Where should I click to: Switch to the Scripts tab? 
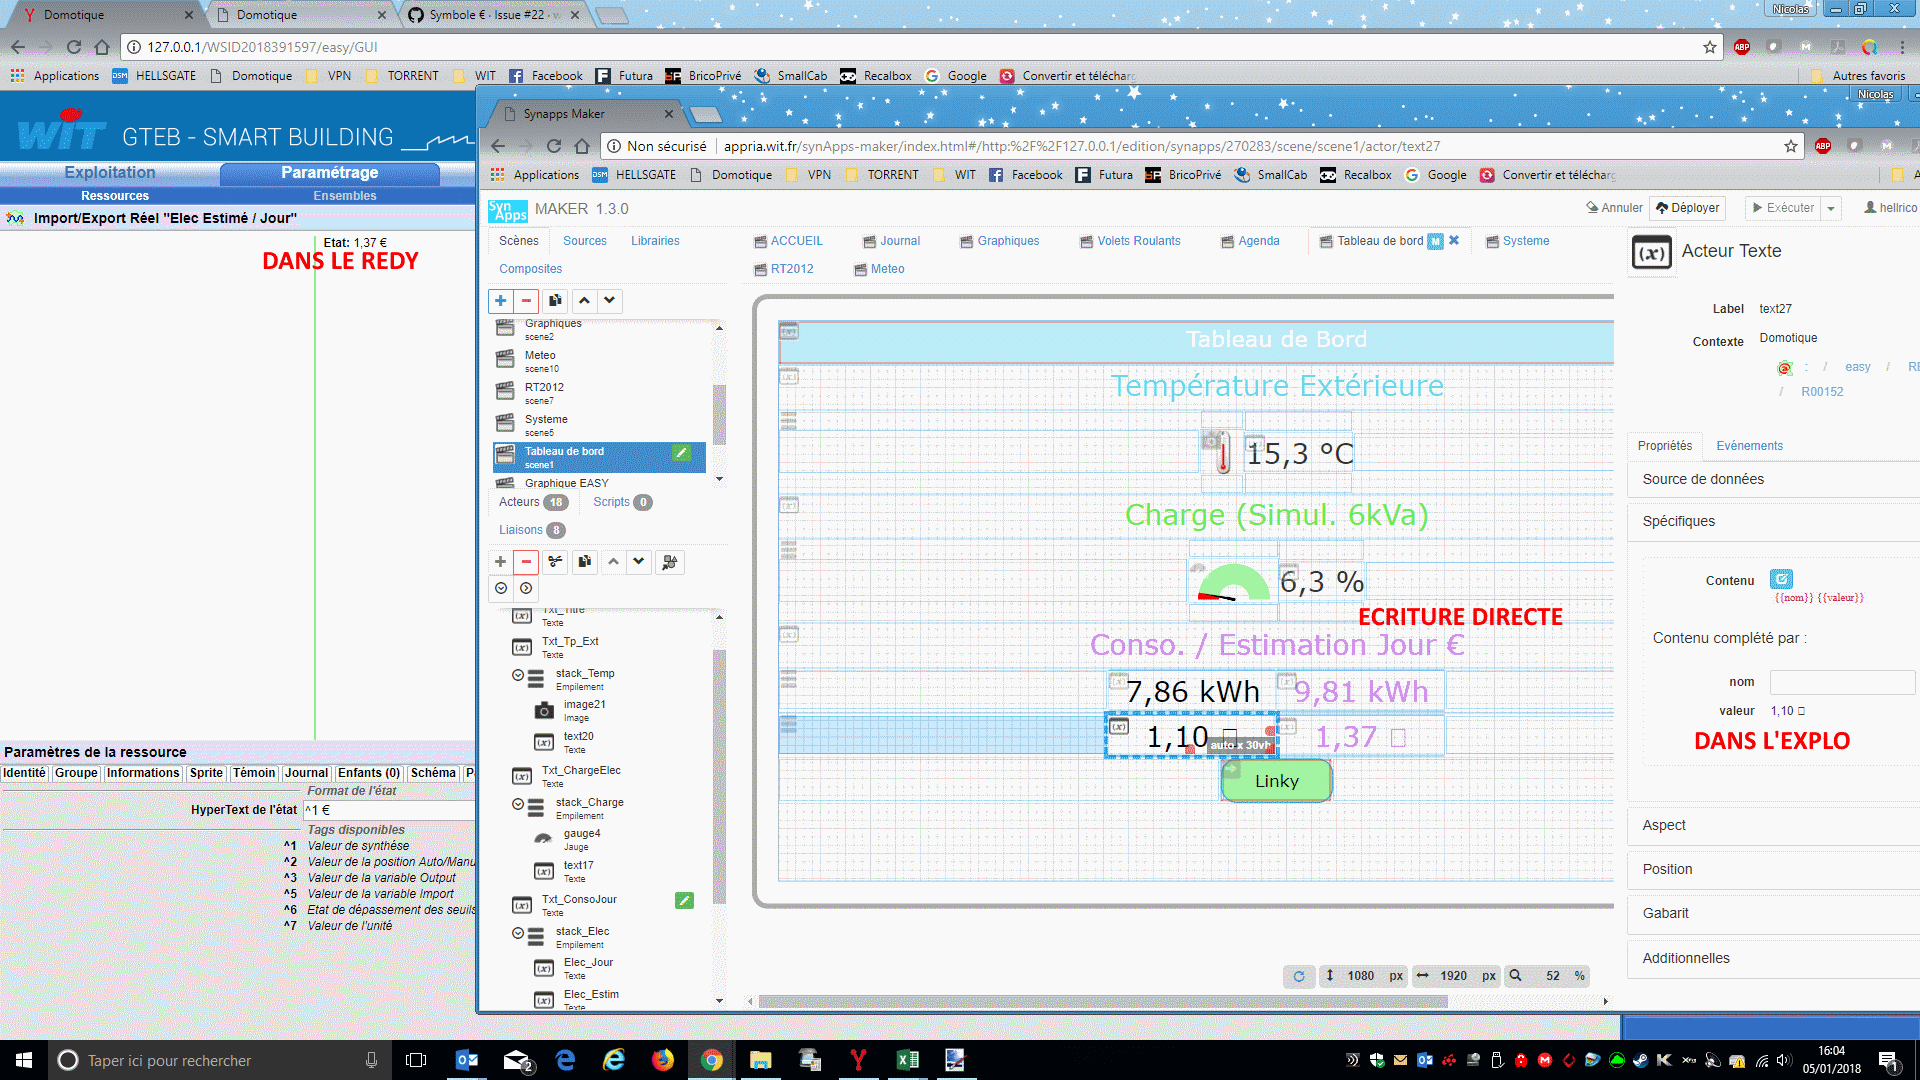coord(621,502)
